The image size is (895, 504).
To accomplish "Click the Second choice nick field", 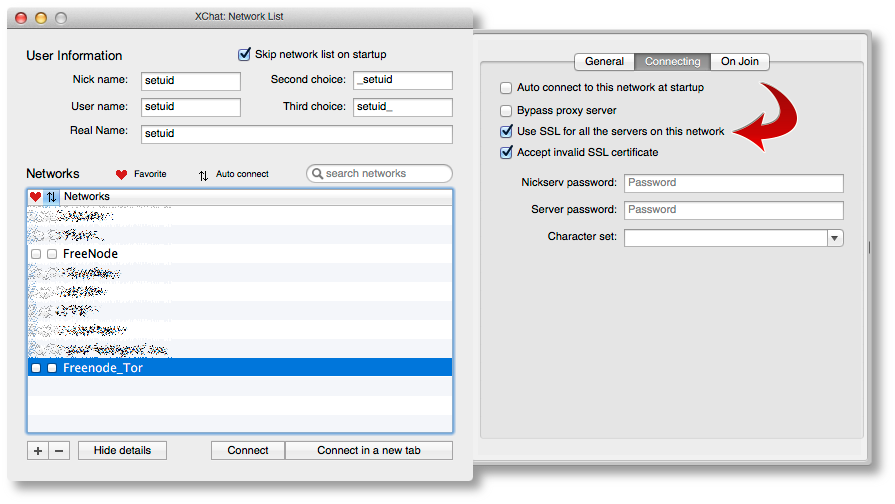I will coord(403,80).
